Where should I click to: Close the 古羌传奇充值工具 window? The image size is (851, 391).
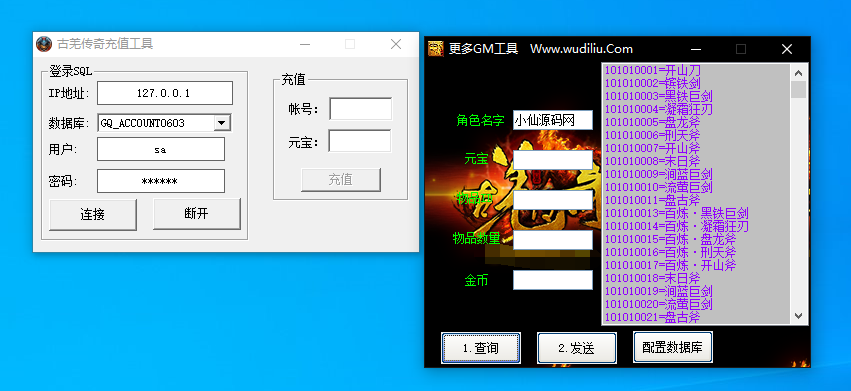click(x=396, y=44)
